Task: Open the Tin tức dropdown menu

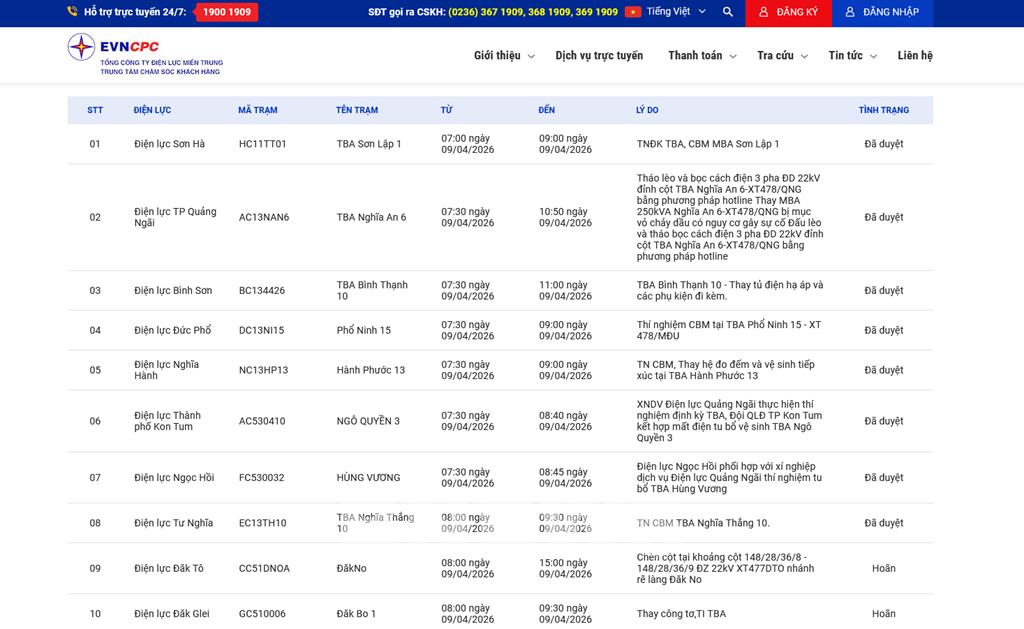Action: click(x=852, y=56)
